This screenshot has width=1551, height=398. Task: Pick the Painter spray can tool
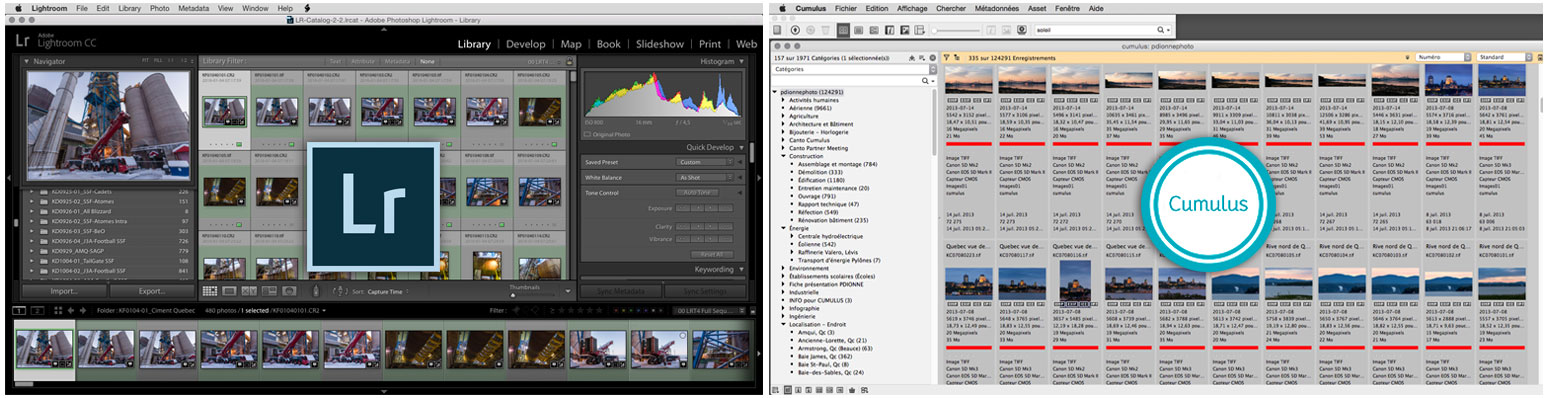316,291
